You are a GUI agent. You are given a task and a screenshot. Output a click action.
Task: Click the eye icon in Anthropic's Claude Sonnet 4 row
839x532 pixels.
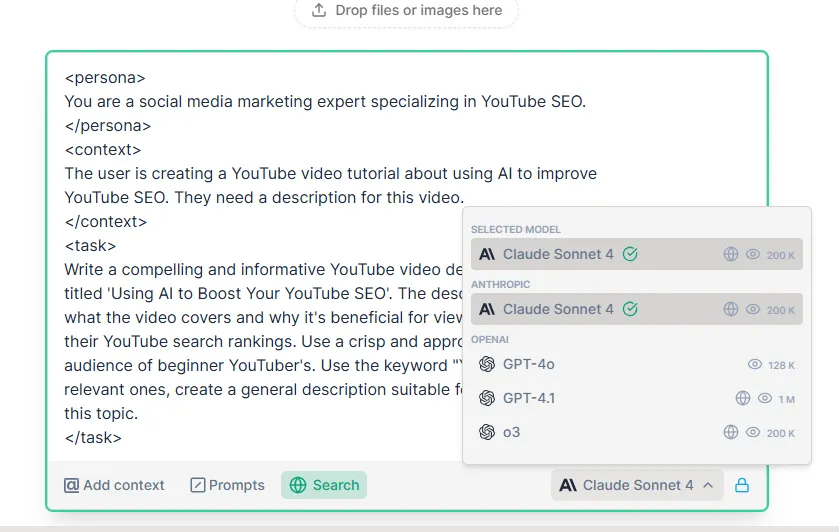tap(753, 309)
